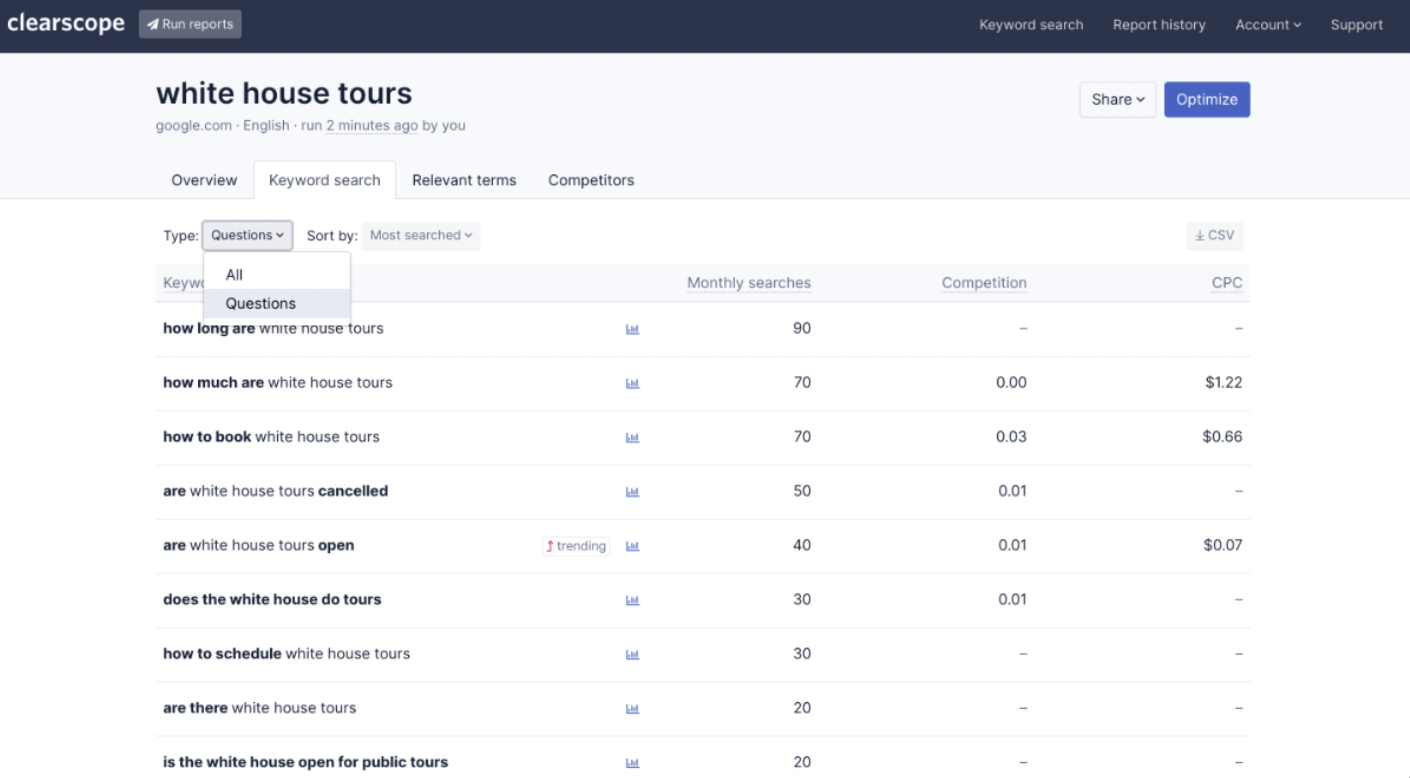Click the 90 monthly searches value
Image resolution: width=1410 pixels, height=778 pixels.
pyautogui.click(x=802, y=329)
